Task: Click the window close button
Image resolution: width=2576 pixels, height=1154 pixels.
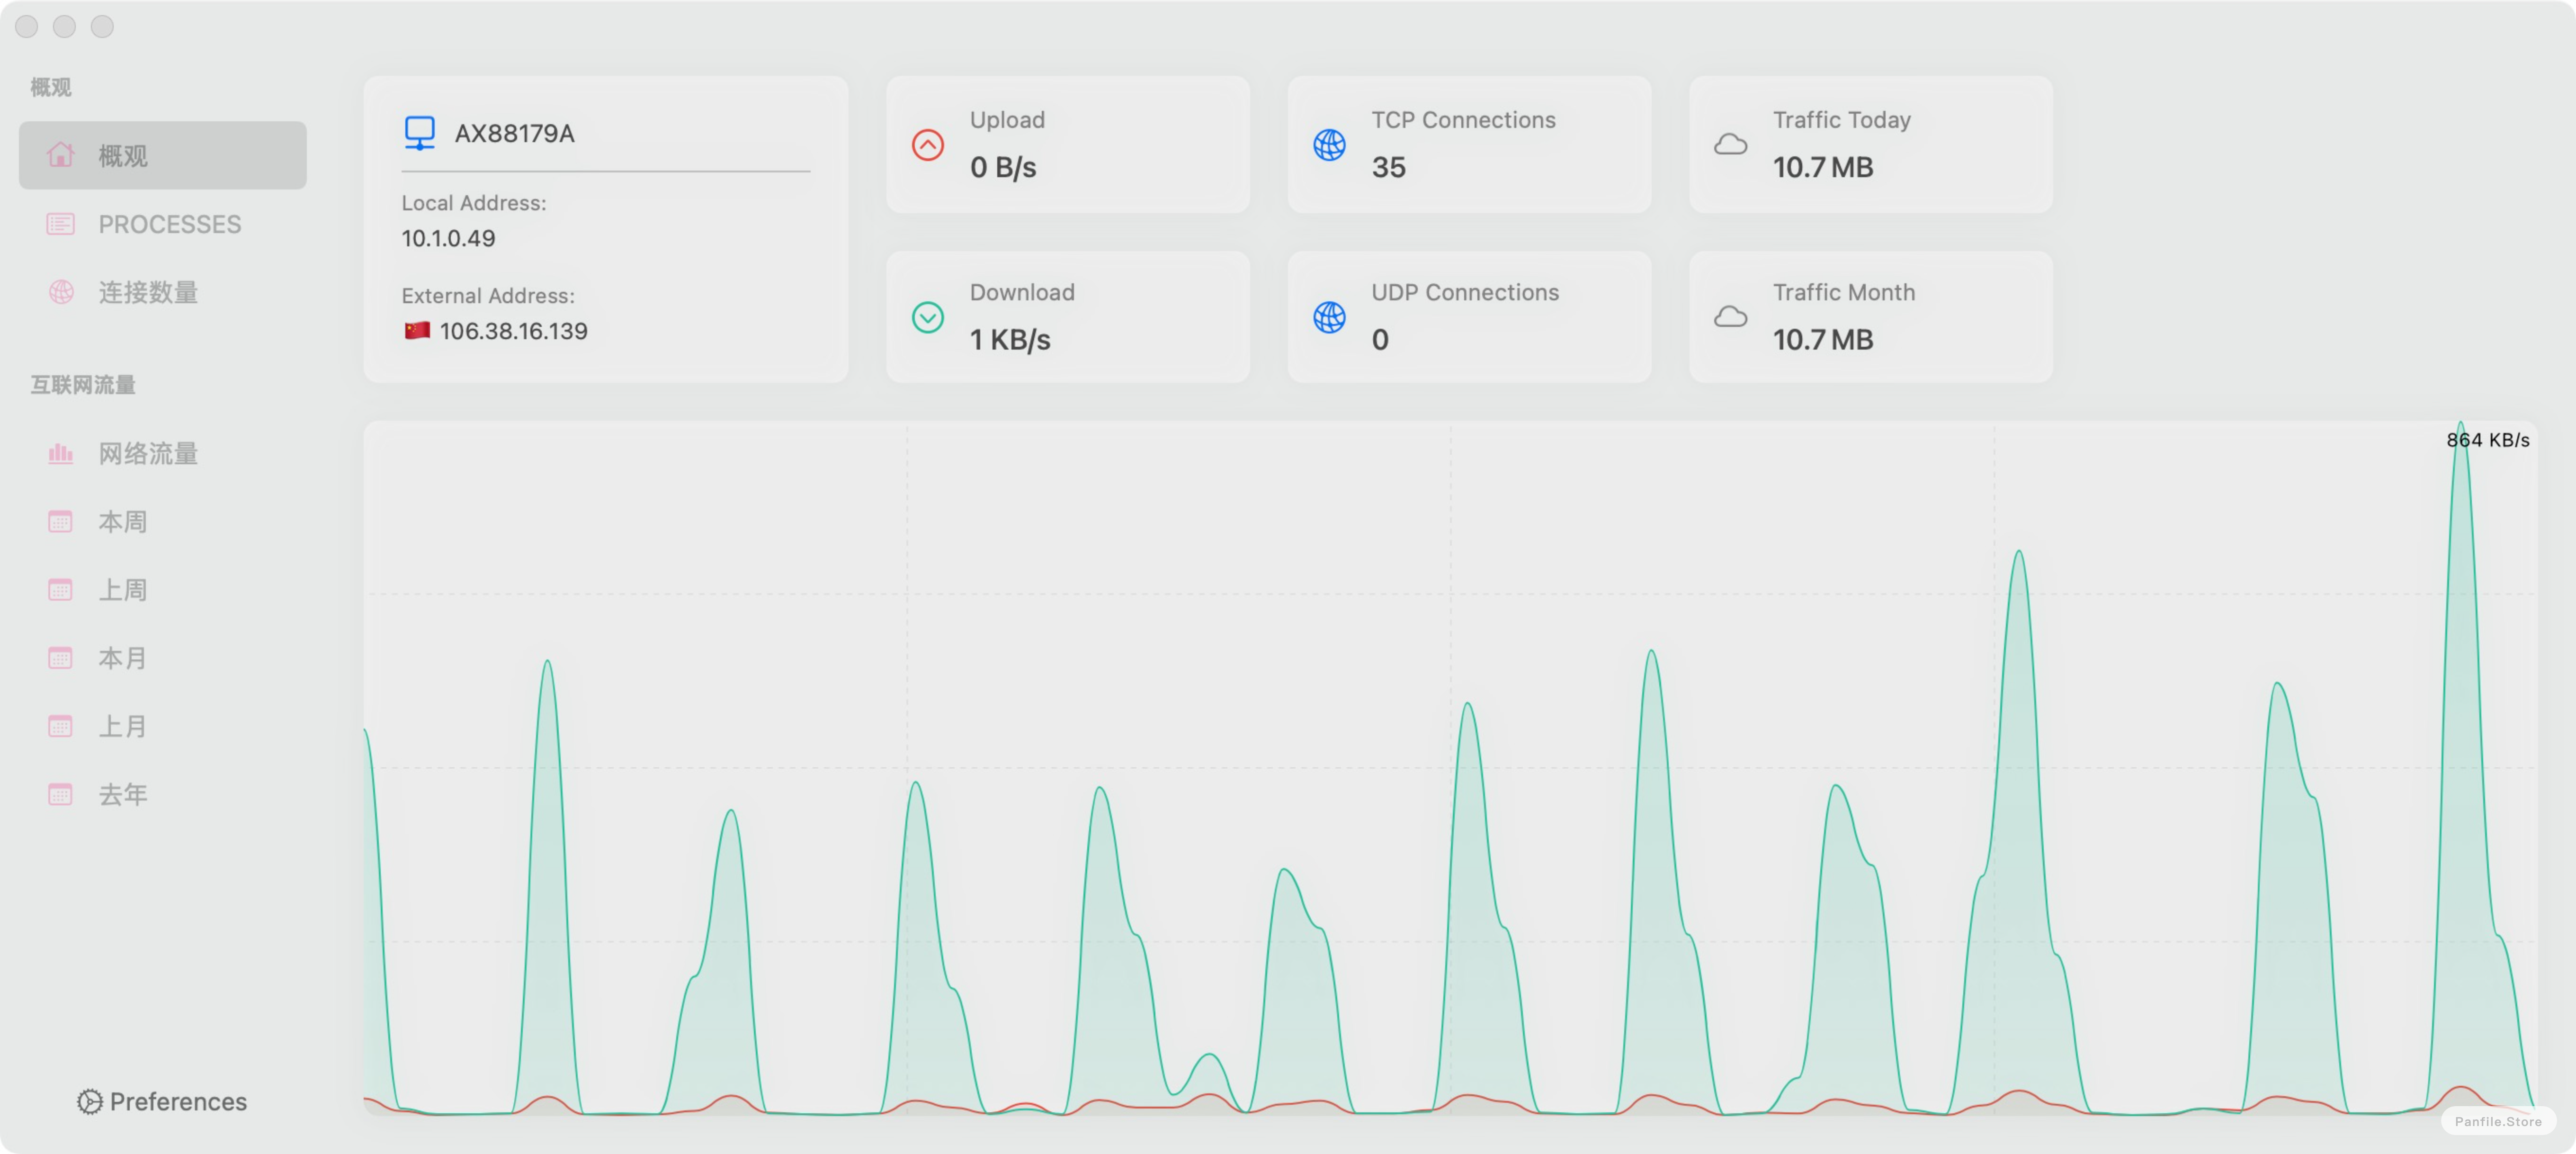Action: pyautogui.click(x=27, y=26)
